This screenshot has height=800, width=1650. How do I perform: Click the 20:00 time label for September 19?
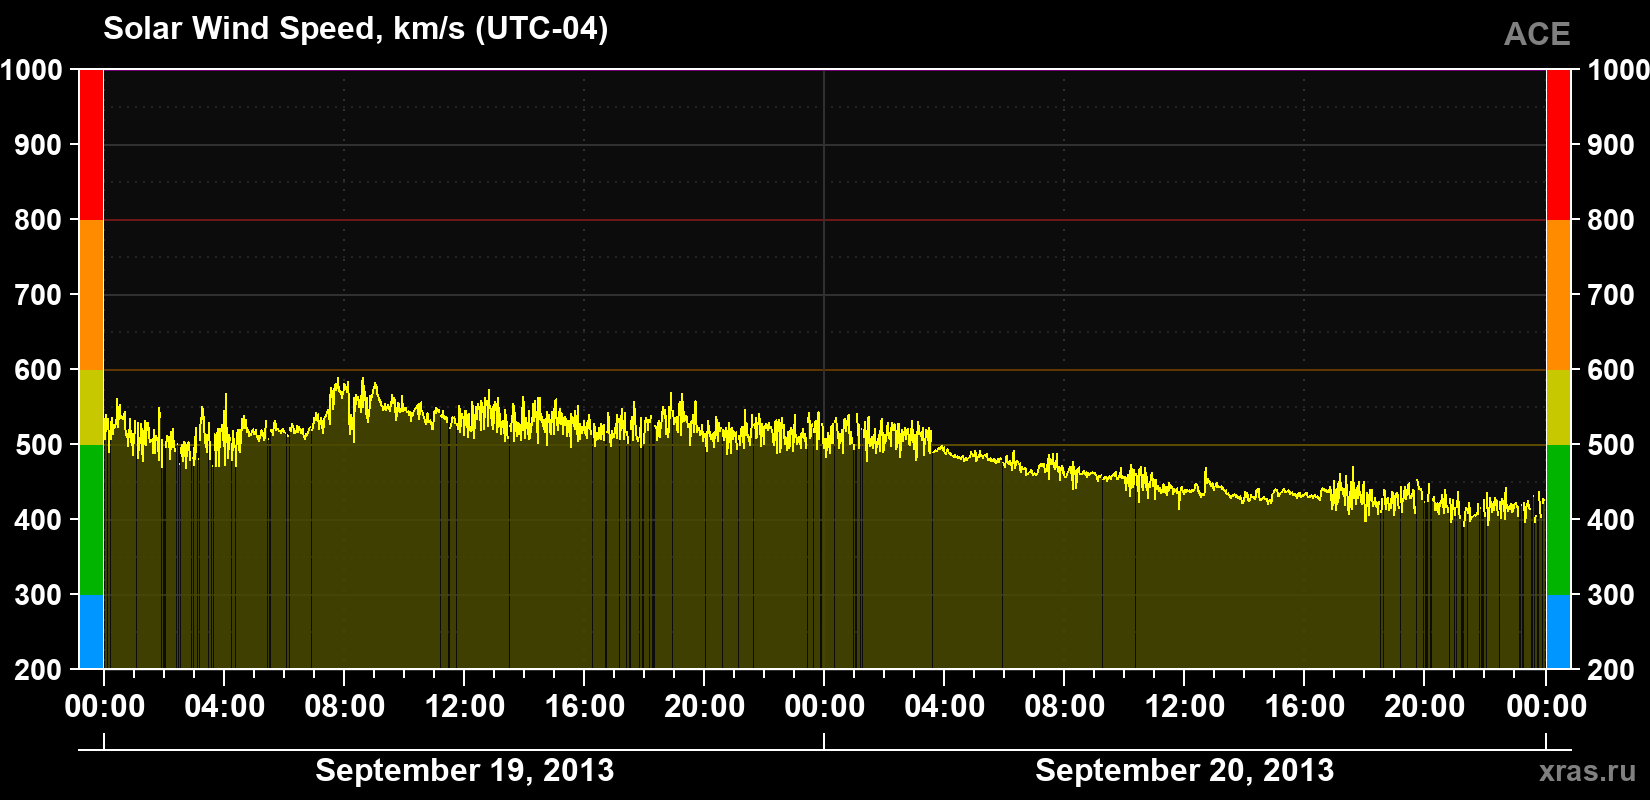pyautogui.click(x=705, y=707)
